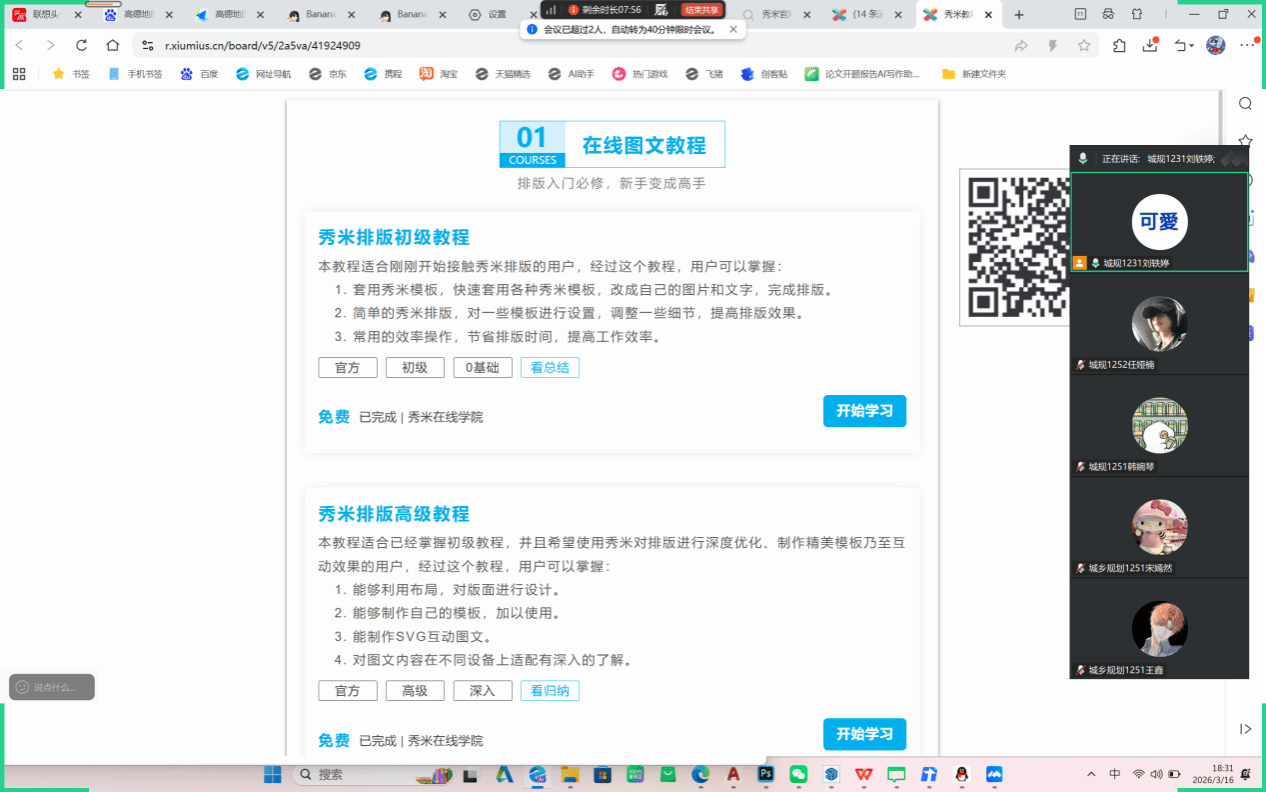Click the browser home icon
This screenshot has width=1266, height=792.
[113, 45]
